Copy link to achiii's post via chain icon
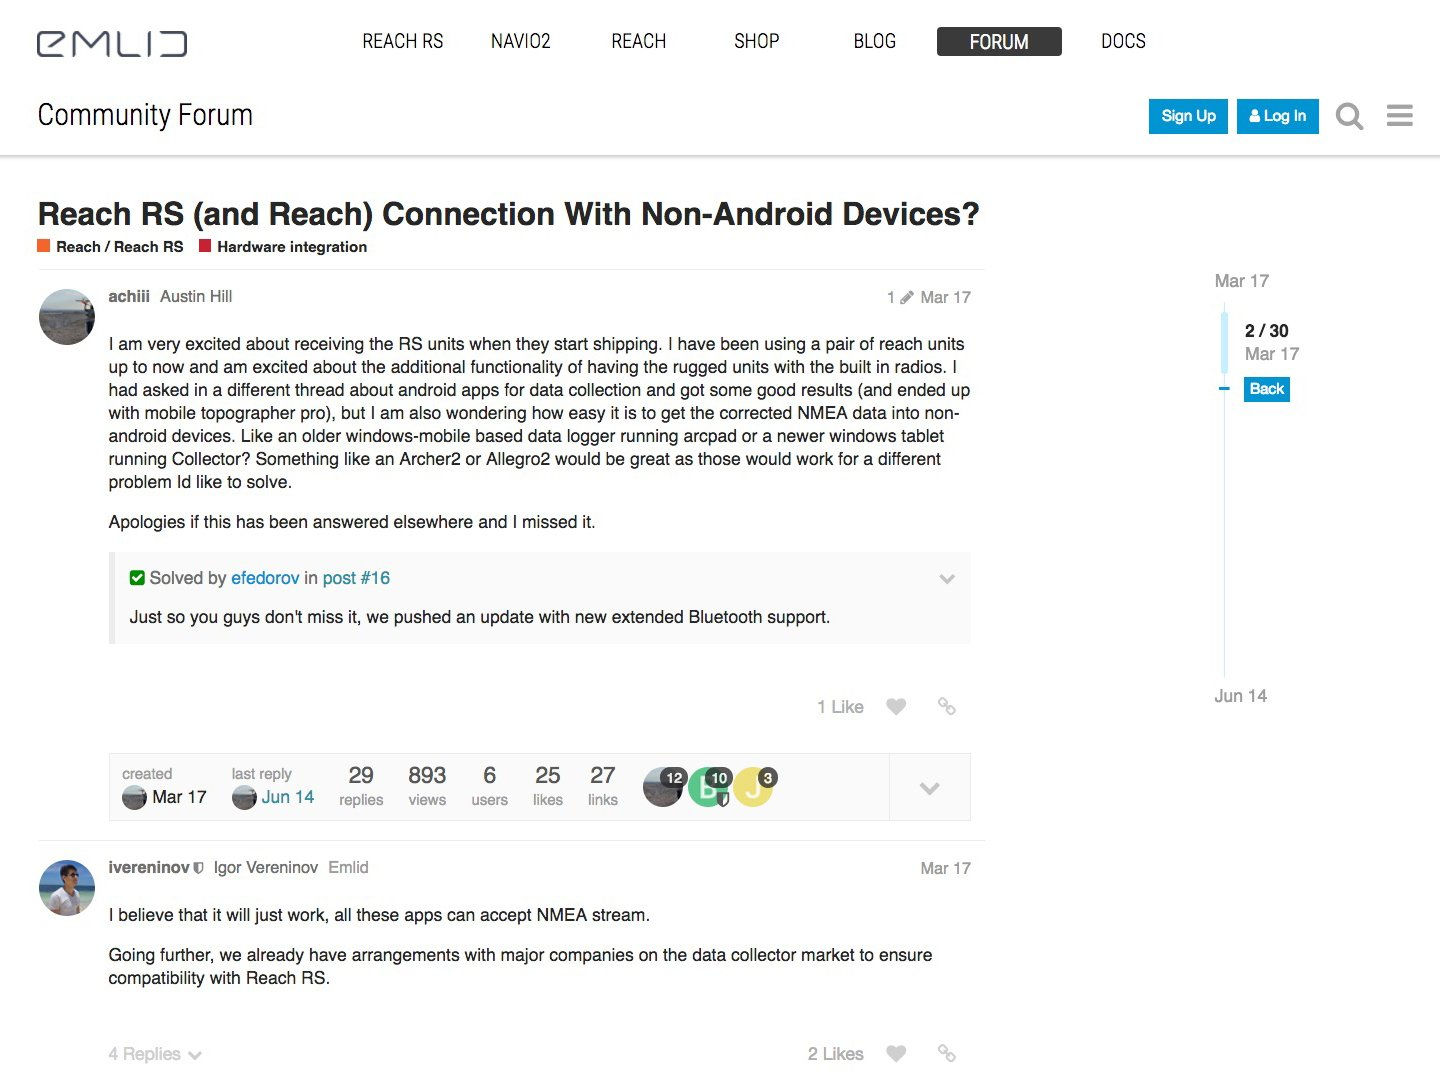This screenshot has height=1080, width=1440. (x=947, y=706)
